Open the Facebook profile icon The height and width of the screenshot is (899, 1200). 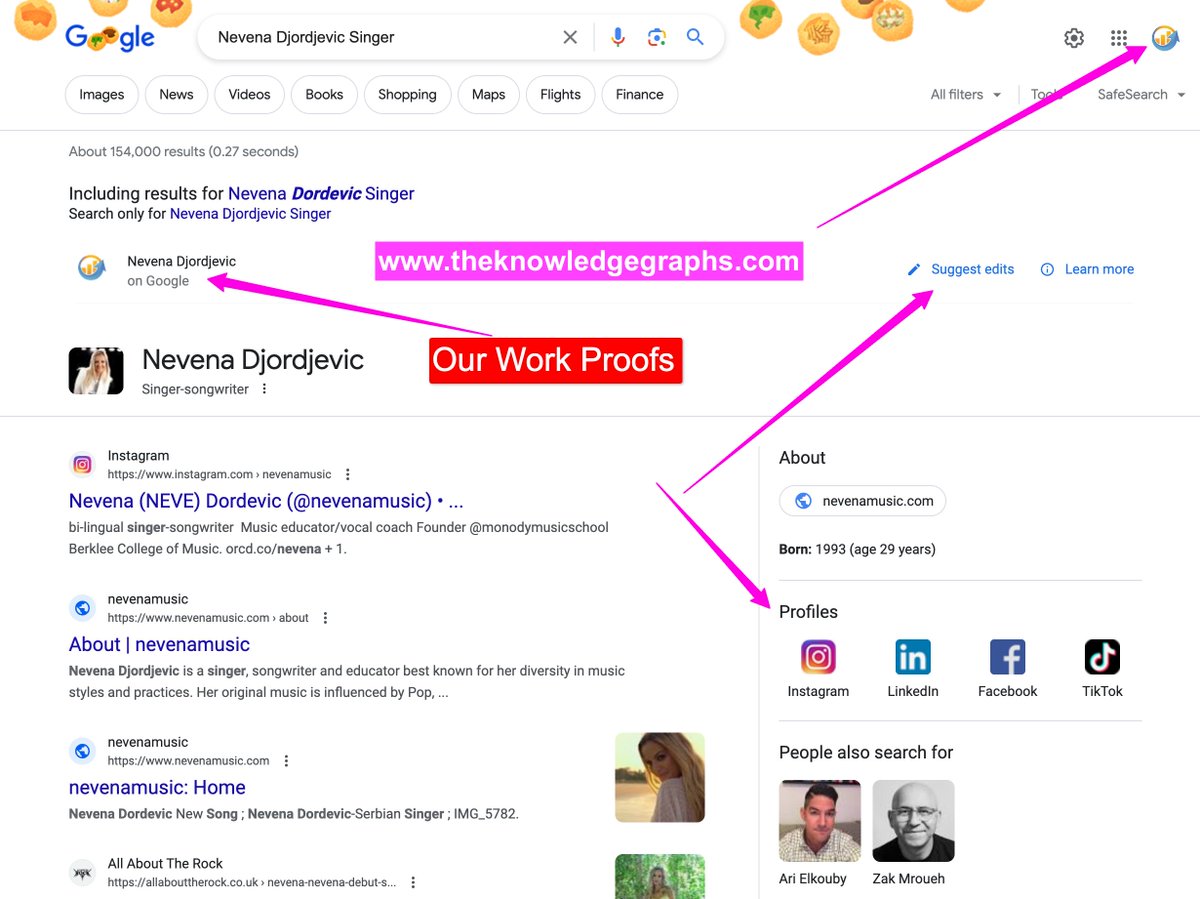click(1008, 657)
